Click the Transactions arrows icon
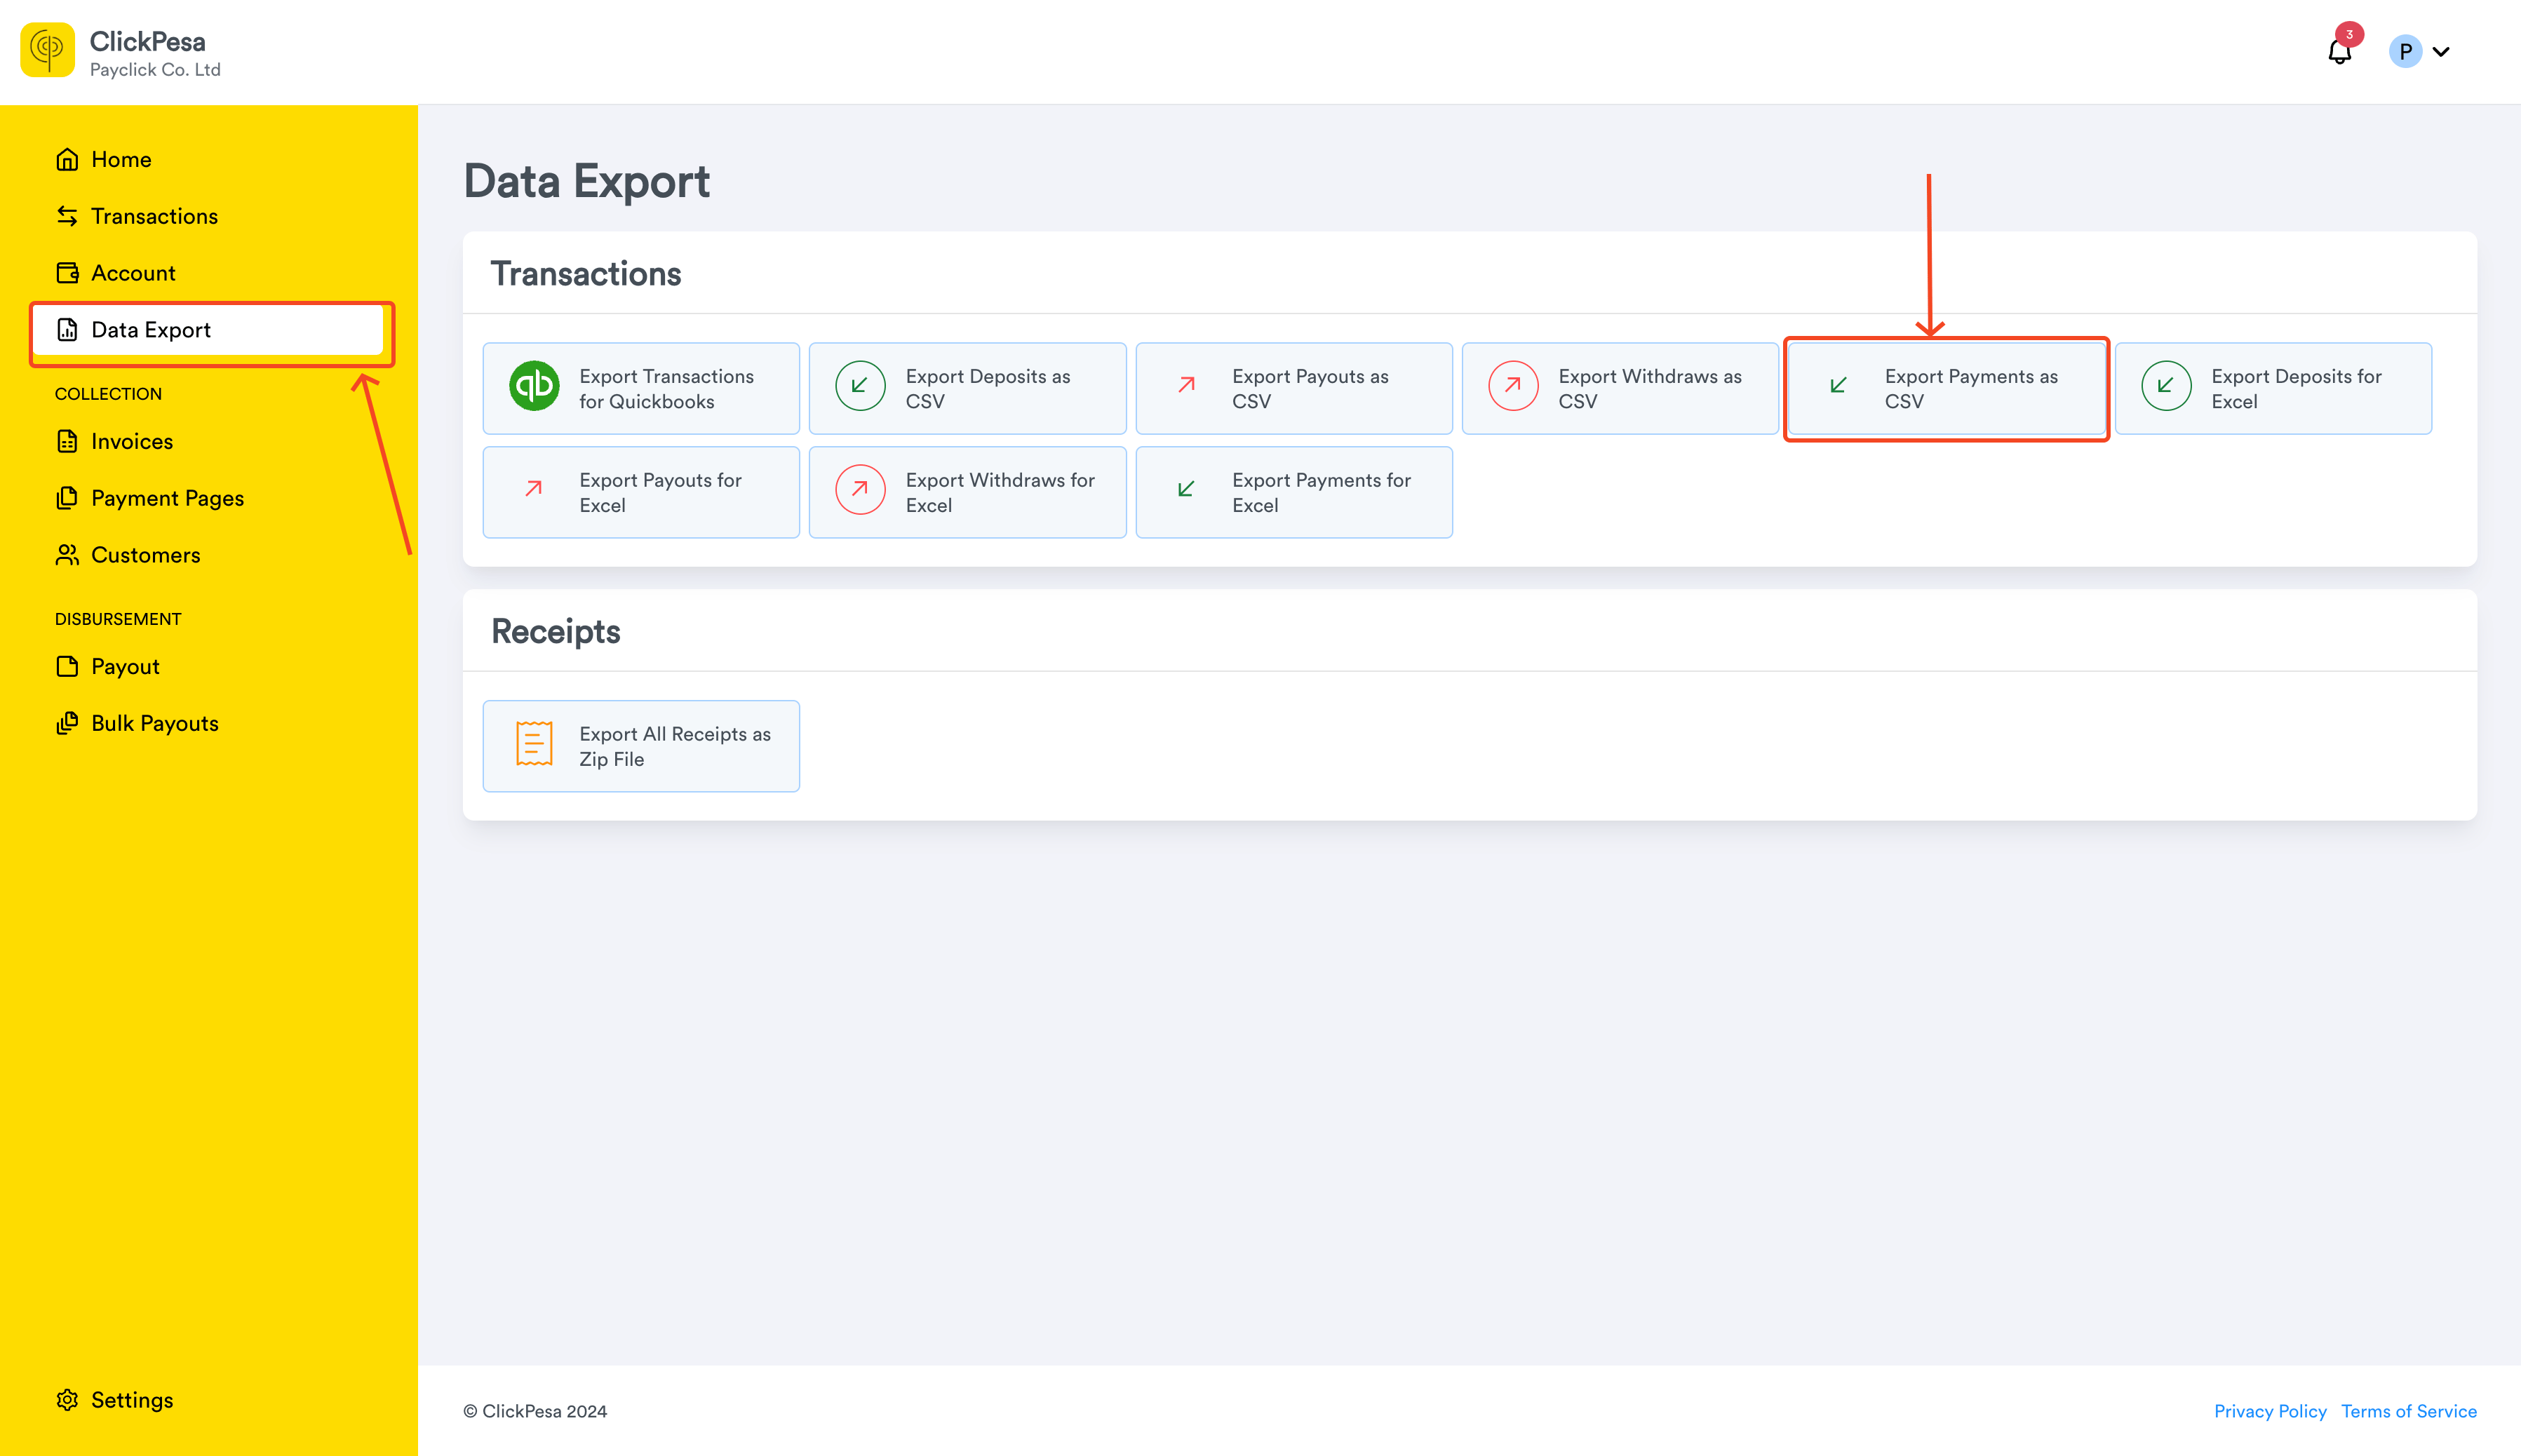 click(67, 217)
